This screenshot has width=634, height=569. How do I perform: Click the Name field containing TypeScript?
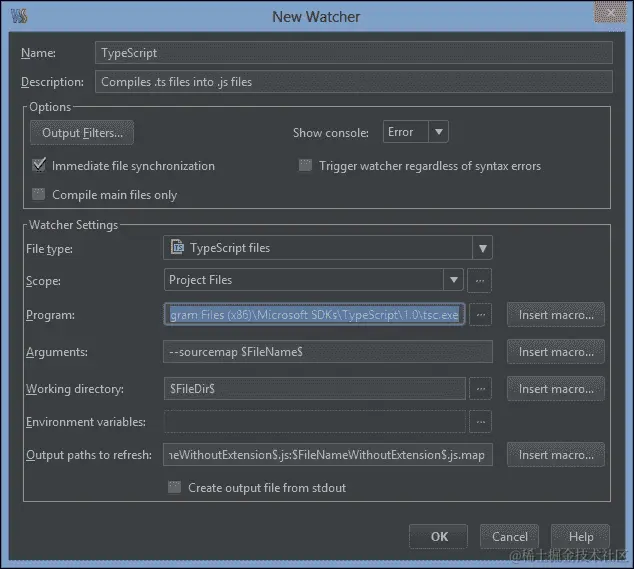(x=353, y=53)
